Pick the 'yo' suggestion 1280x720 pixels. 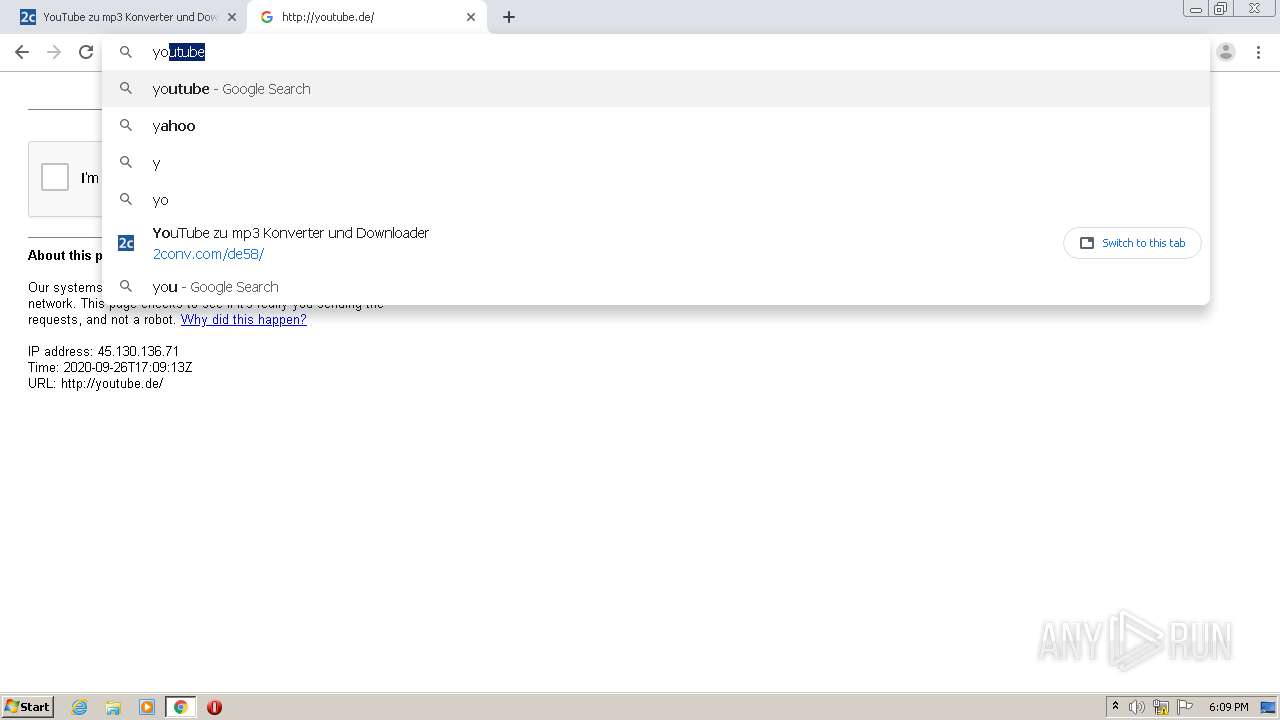click(656, 200)
